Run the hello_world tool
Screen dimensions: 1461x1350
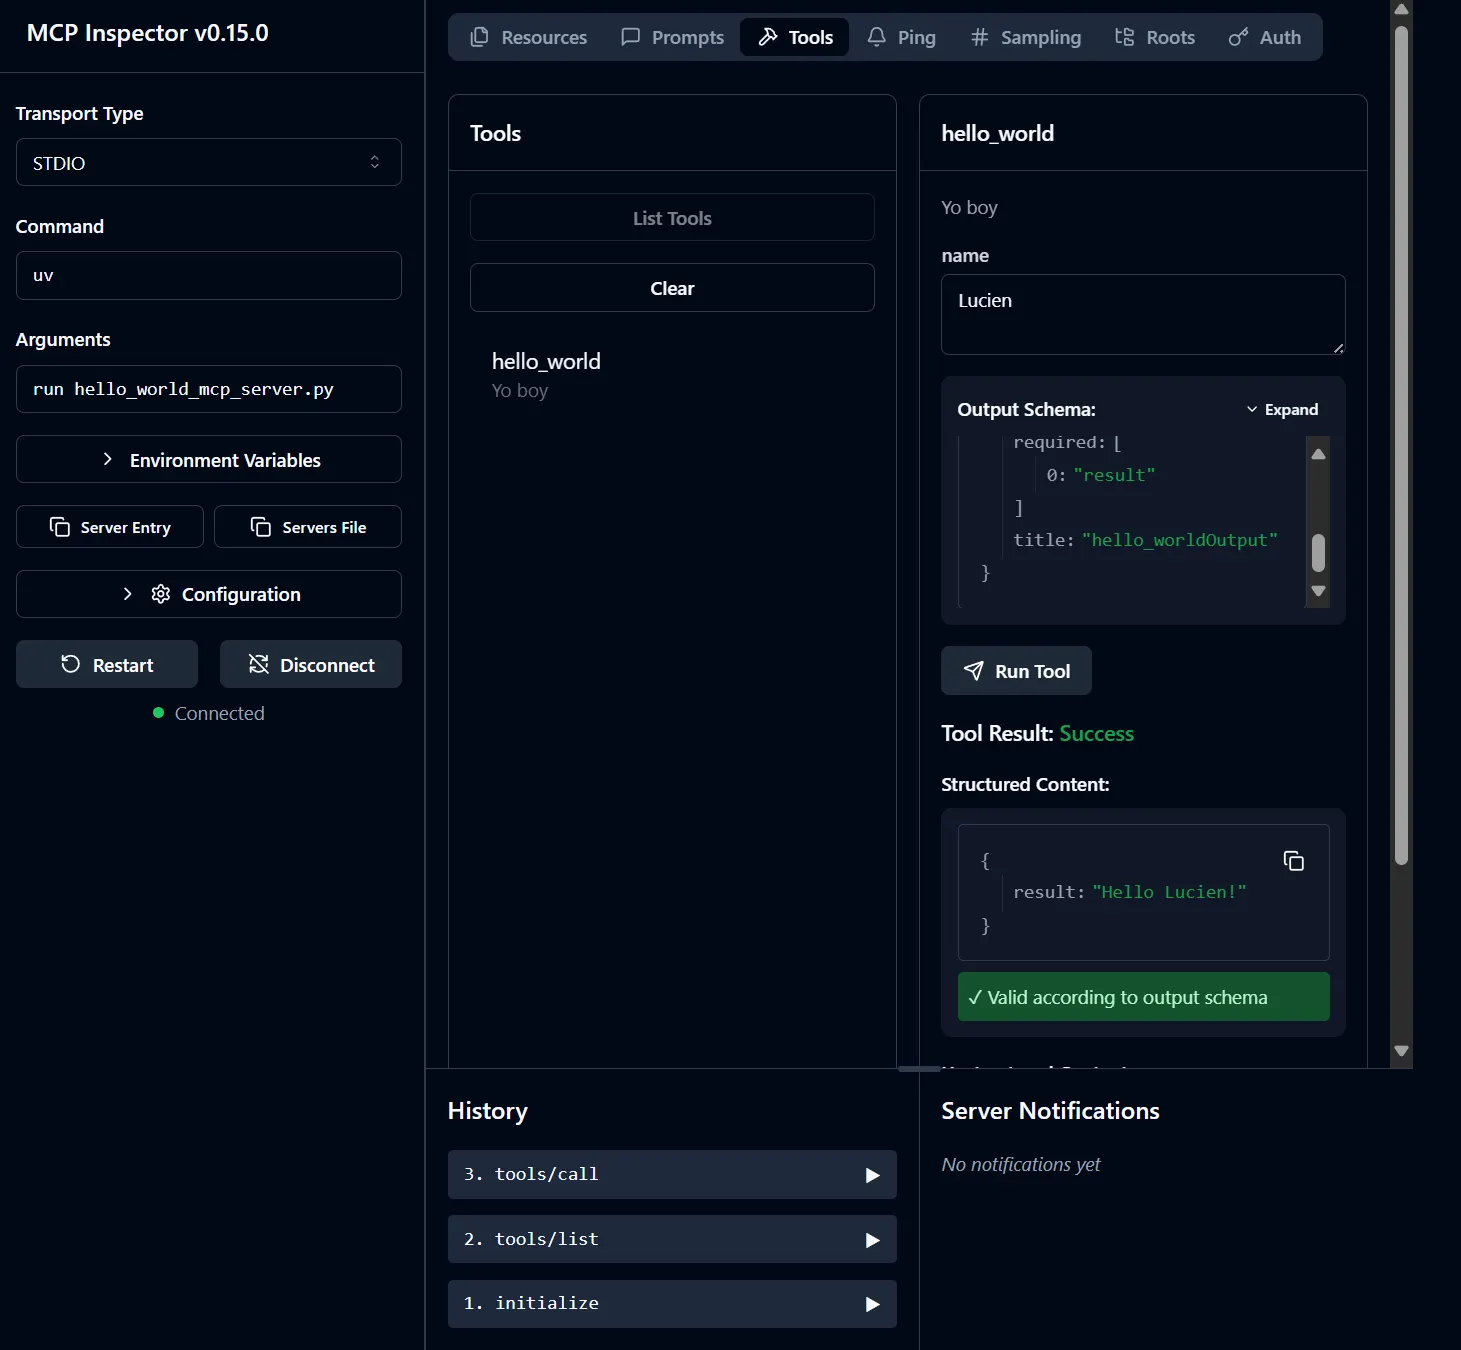click(x=1016, y=671)
